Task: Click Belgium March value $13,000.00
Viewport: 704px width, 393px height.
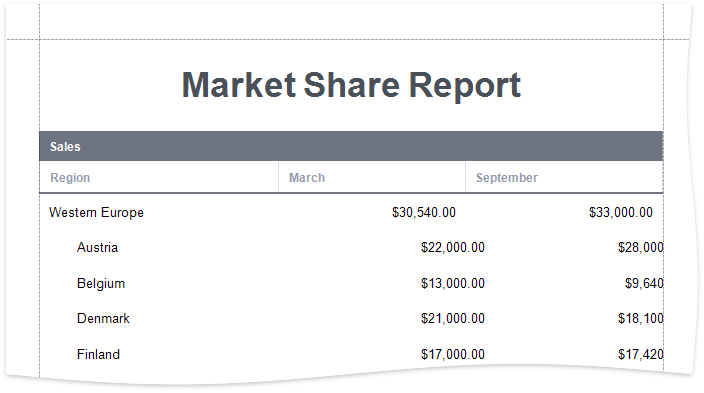Action: [453, 283]
